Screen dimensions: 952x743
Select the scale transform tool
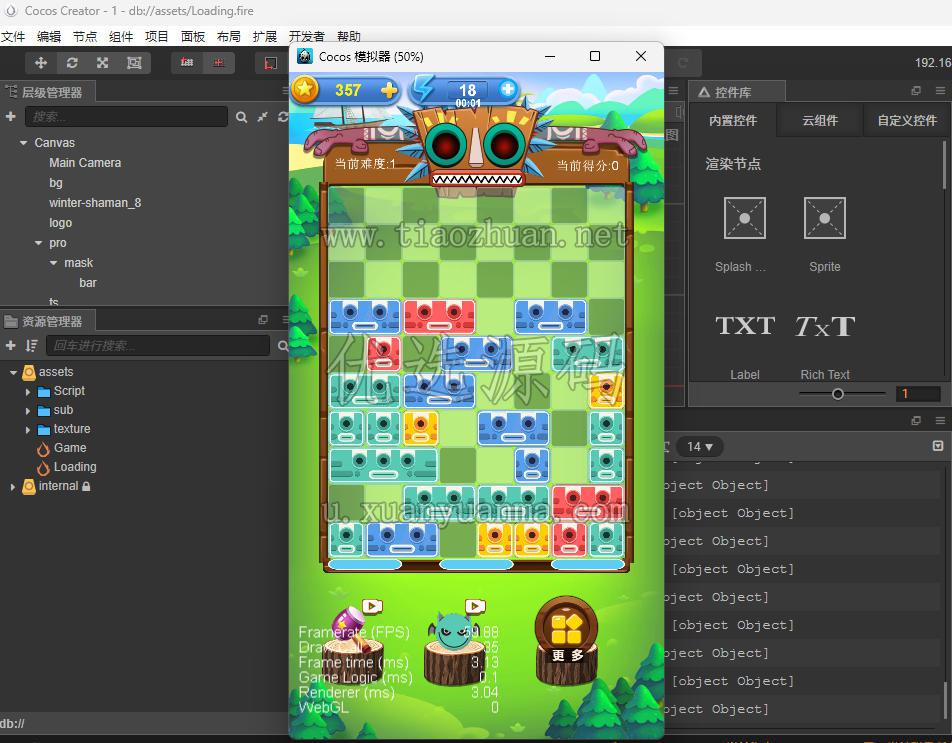click(x=103, y=63)
